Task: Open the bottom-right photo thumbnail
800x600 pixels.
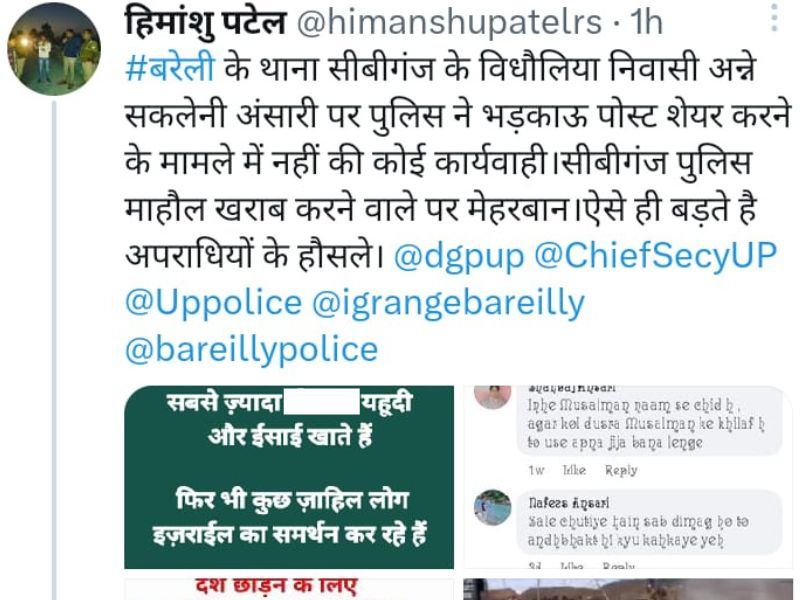Action: (628, 589)
